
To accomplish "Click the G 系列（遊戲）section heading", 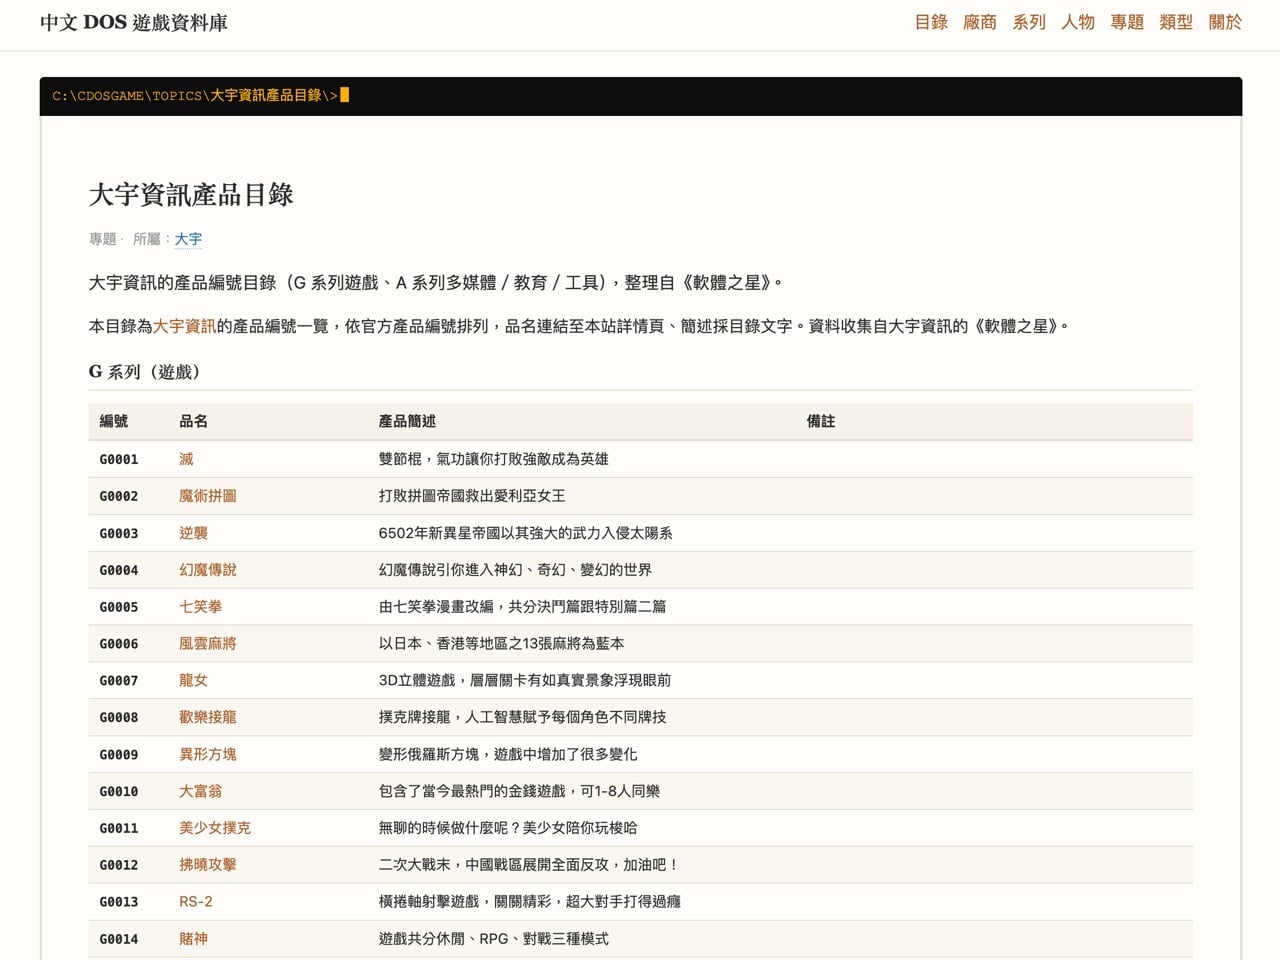I will point(148,372).
